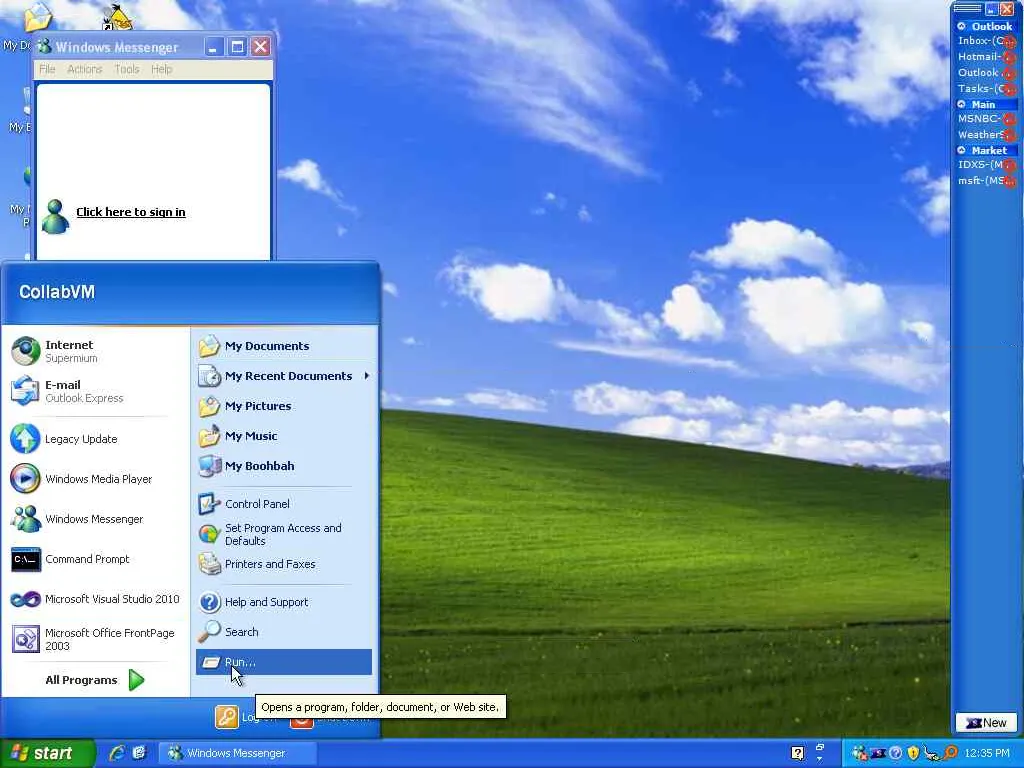The image size is (1024, 768).
Task: Select Inbox item in Outlook sidebar
Action: coord(985,40)
